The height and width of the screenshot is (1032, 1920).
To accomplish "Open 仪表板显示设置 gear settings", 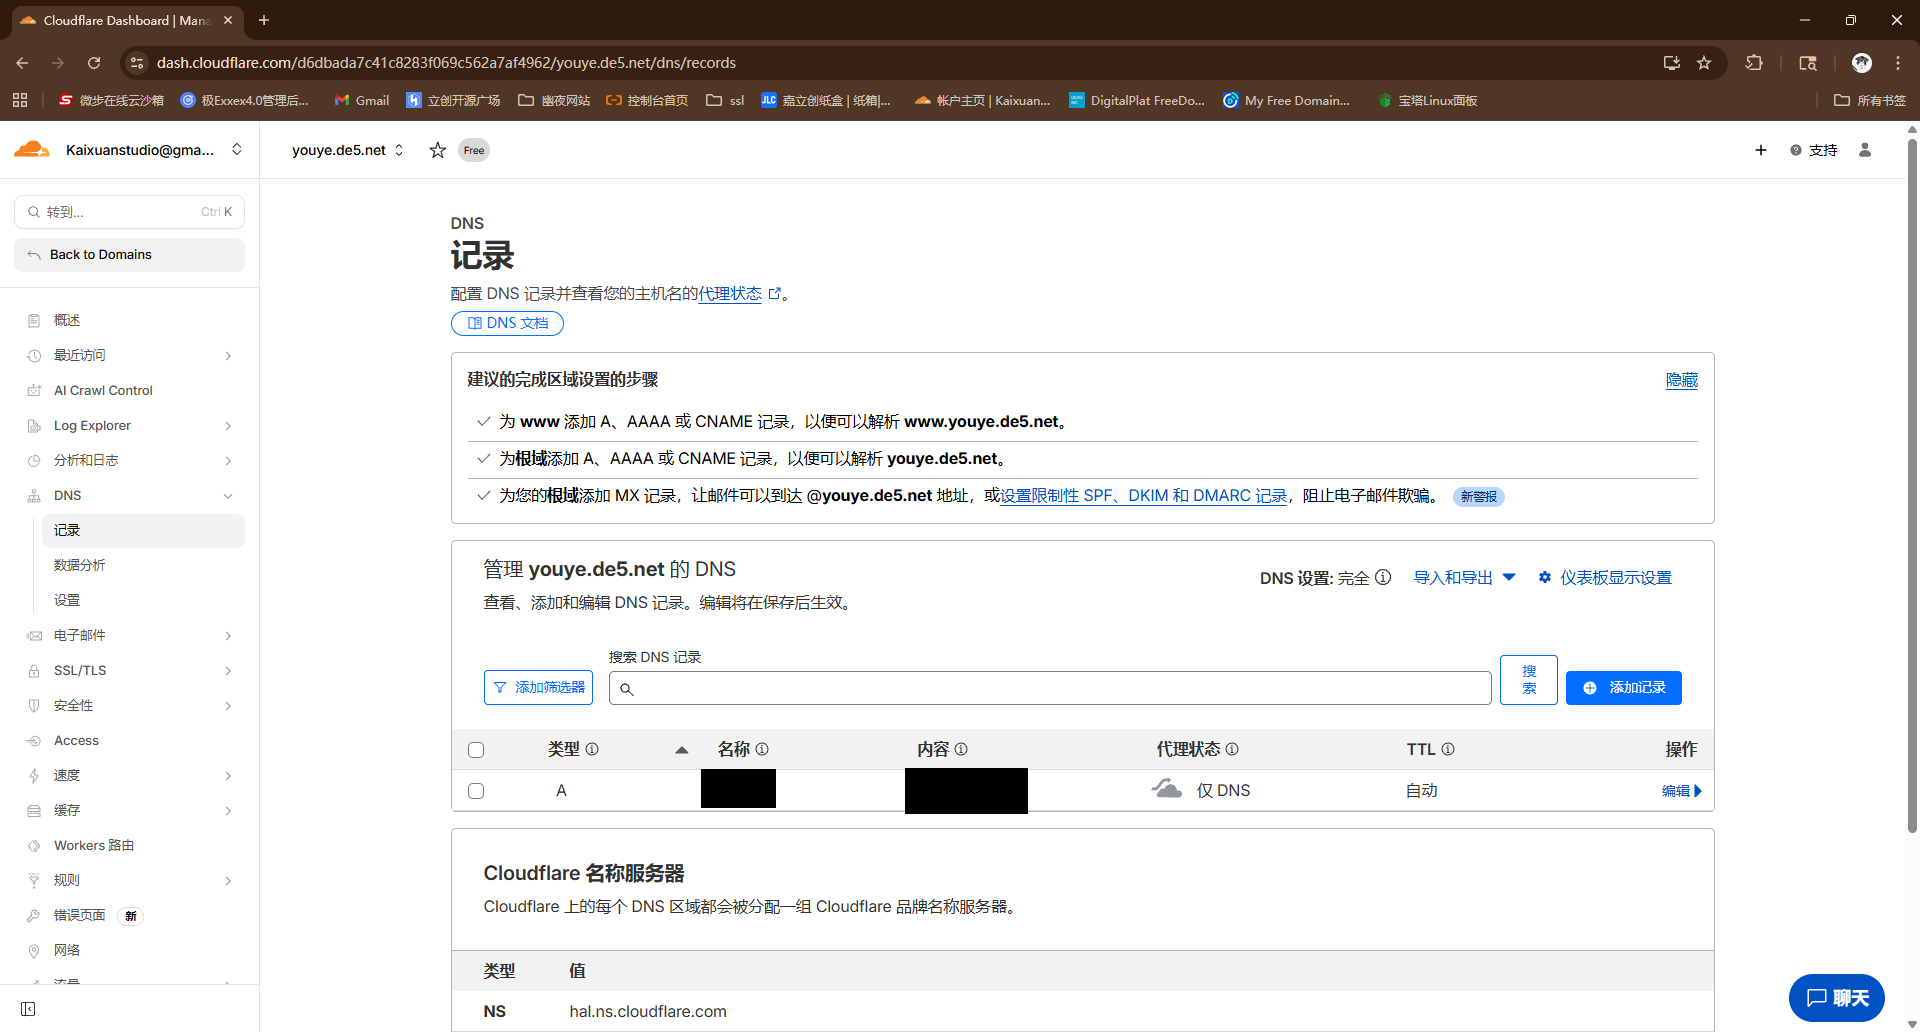I will pos(1605,578).
